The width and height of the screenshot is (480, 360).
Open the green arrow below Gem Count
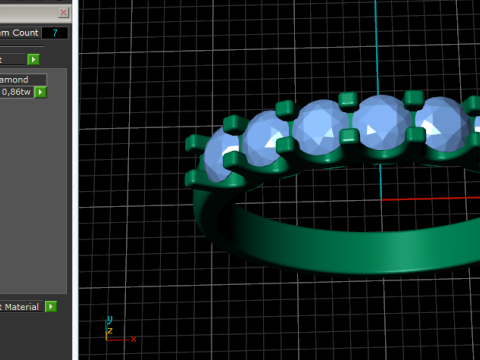pyautogui.click(x=33, y=60)
